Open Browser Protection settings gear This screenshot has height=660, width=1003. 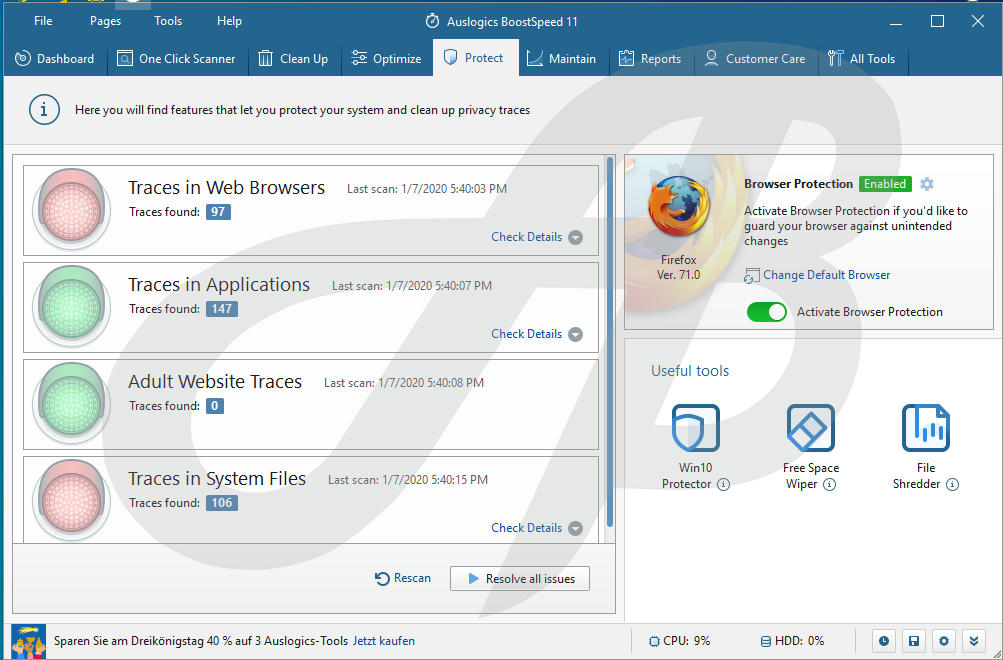point(926,184)
